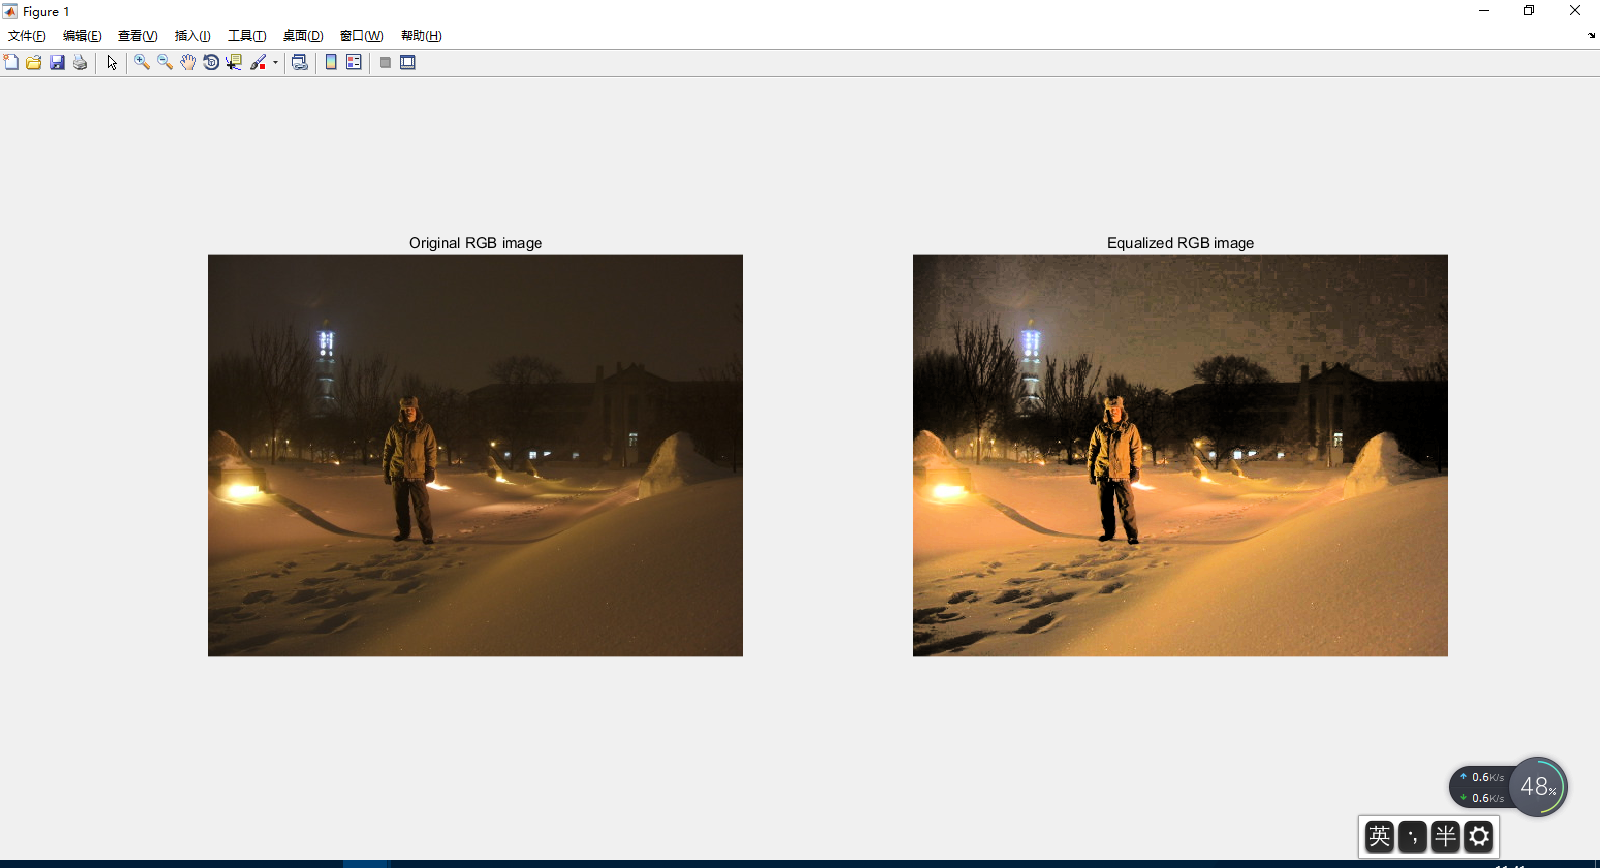Toggle the 半 half-width mode button
The width and height of the screenshot is (1600, 868).
(1445, 836)
